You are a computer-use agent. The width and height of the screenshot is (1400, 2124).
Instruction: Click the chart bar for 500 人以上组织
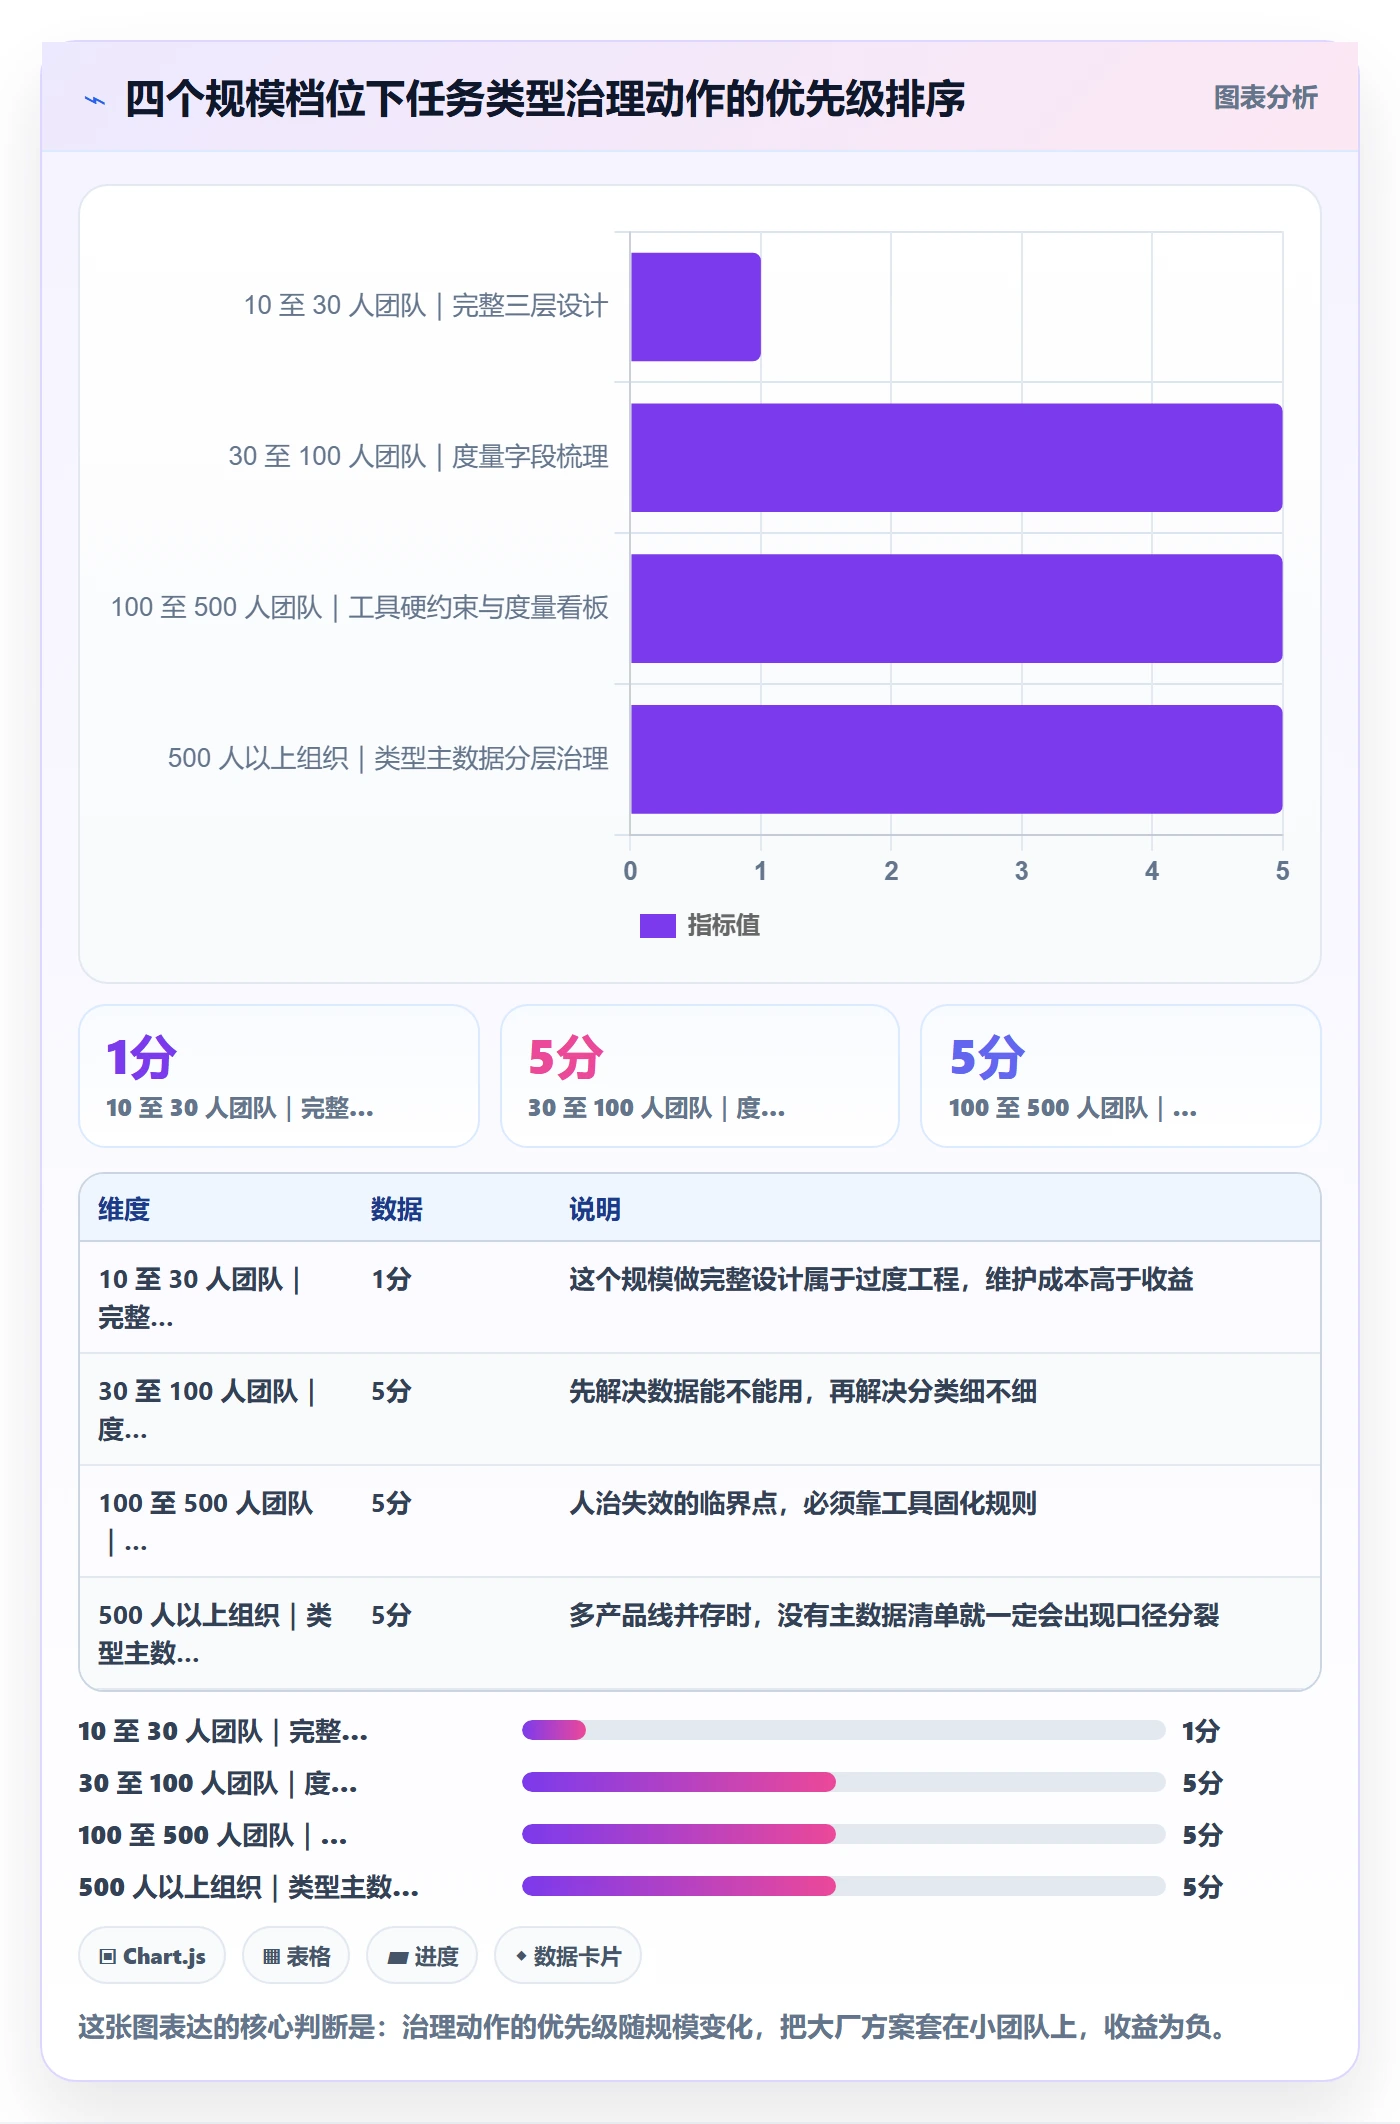(956, 759)
